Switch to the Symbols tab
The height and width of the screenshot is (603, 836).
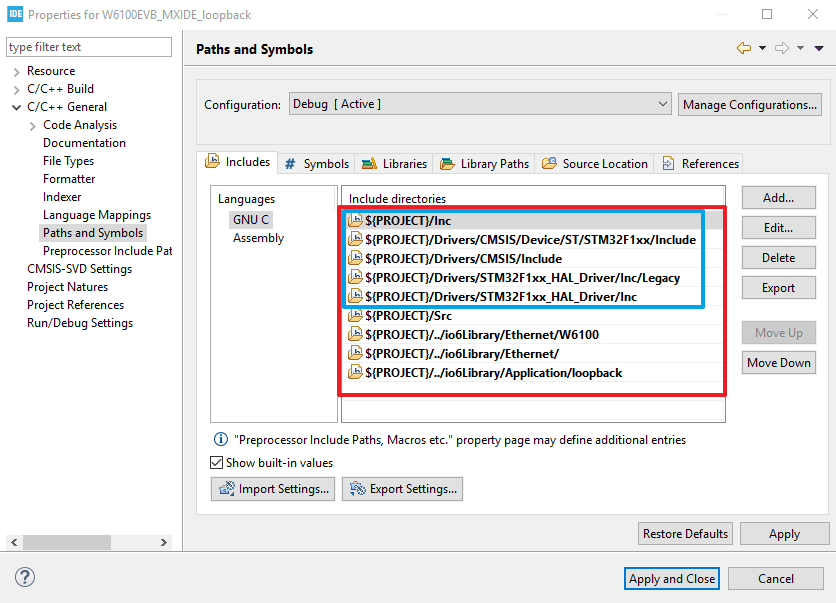[x=317, y=164]
